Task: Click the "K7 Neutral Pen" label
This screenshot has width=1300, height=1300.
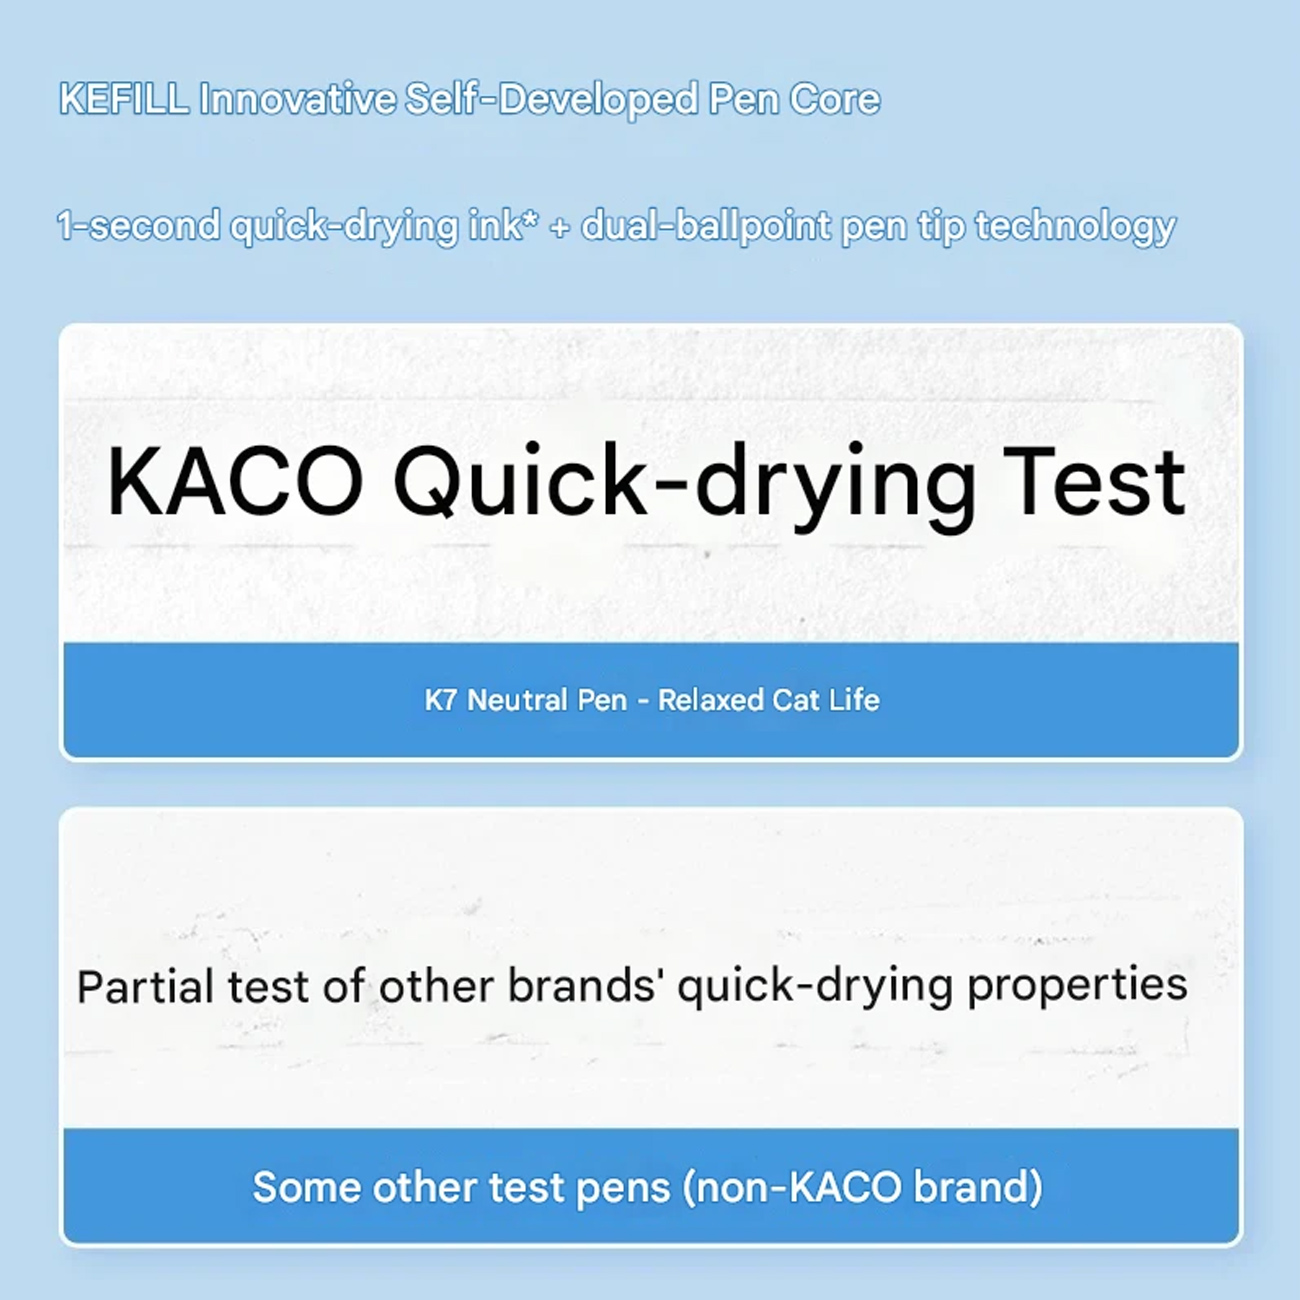Action: coord(525,700)
